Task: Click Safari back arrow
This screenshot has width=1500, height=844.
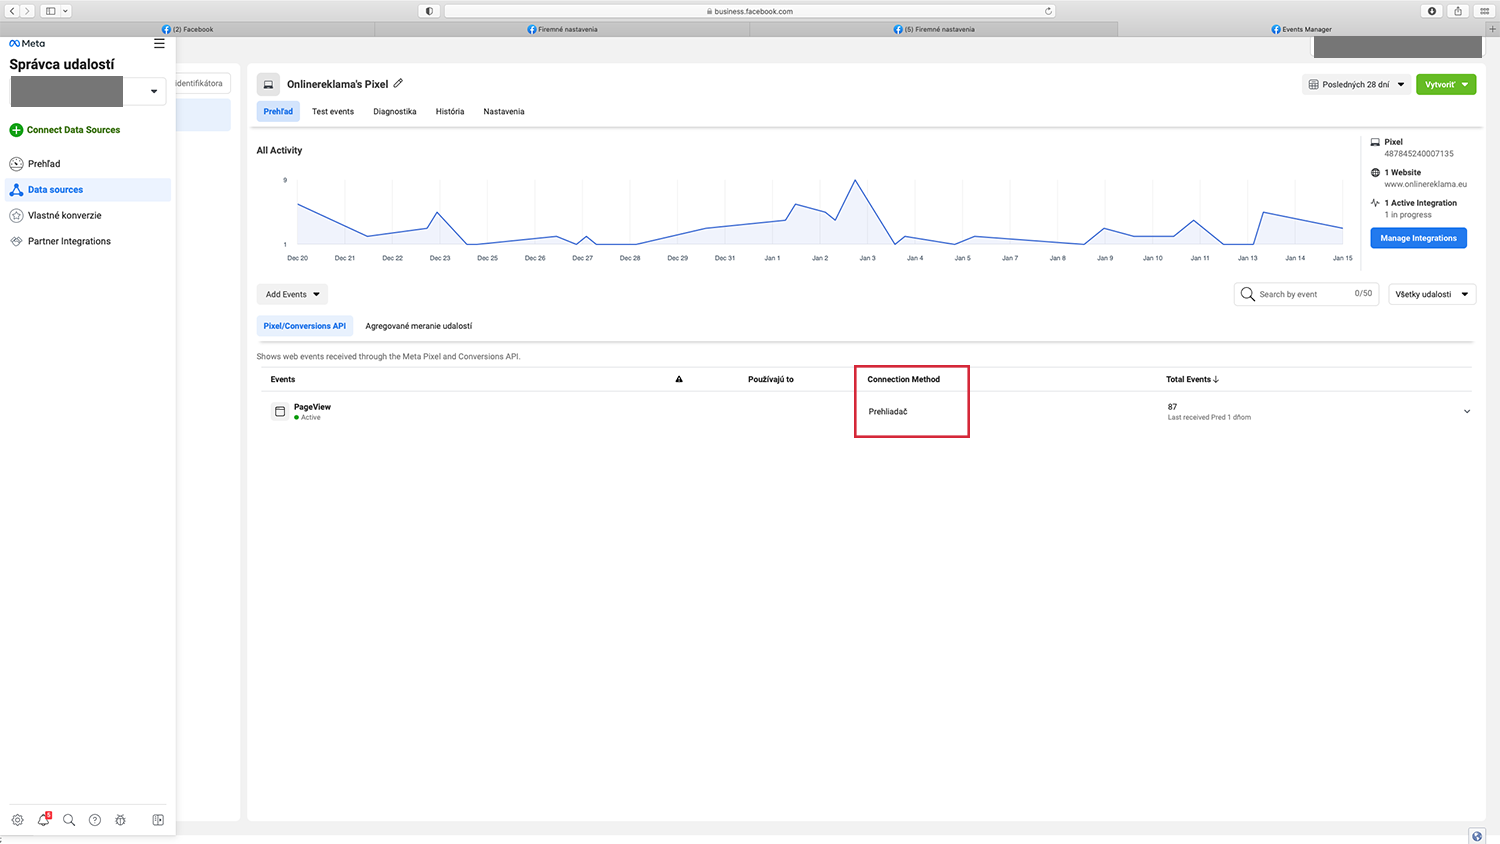Action: click(12, 11)
